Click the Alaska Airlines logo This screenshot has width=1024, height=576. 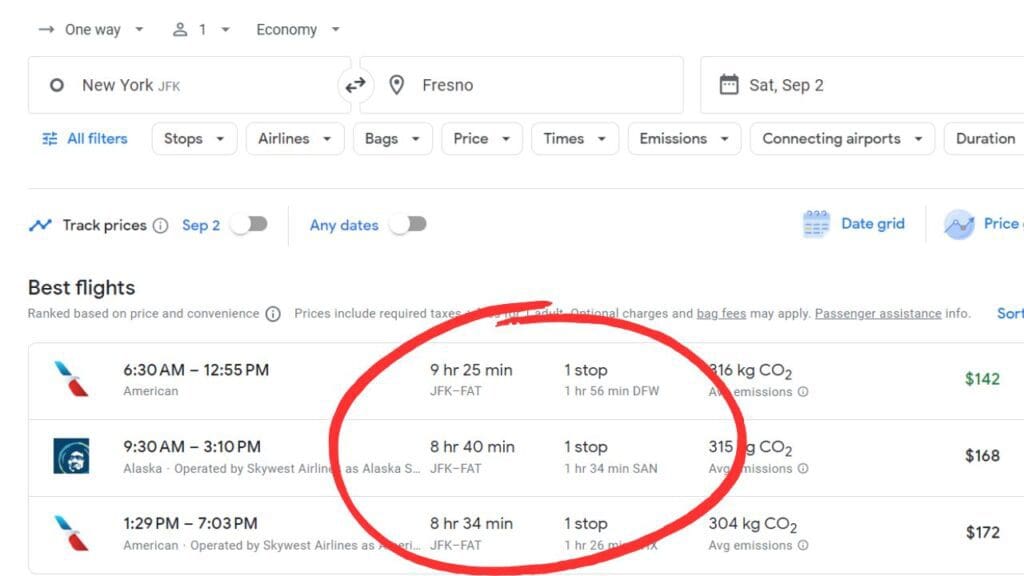tap(71, 456)
